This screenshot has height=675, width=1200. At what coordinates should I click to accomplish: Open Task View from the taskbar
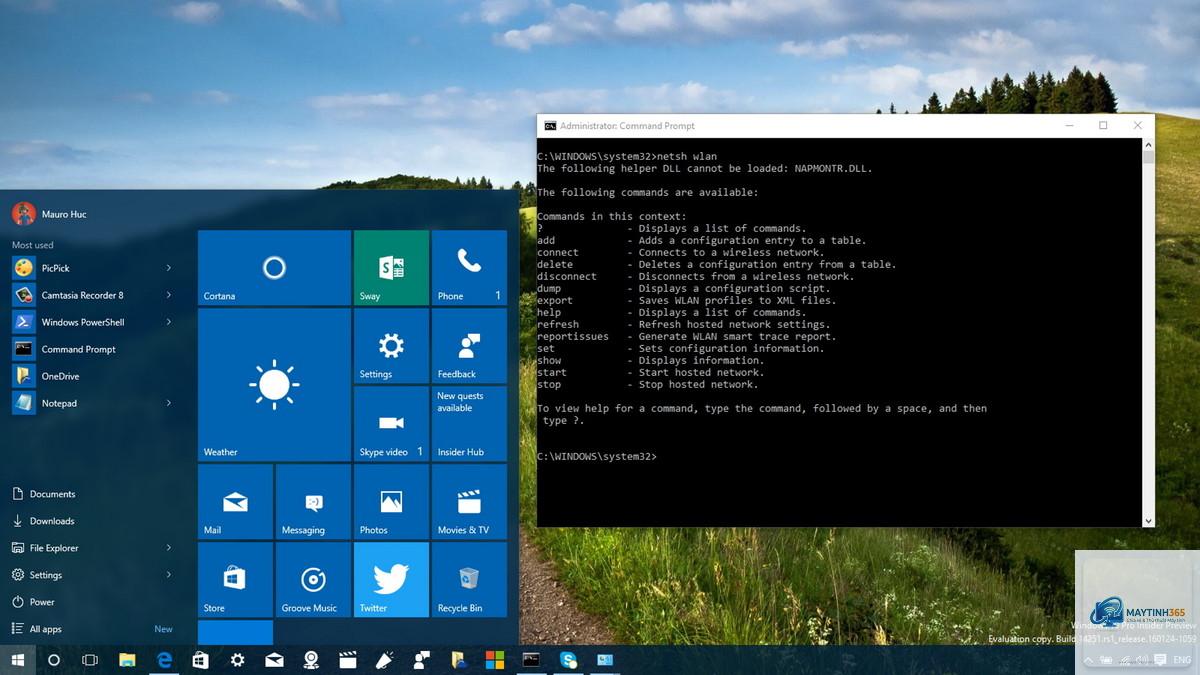tap(90, 660)
